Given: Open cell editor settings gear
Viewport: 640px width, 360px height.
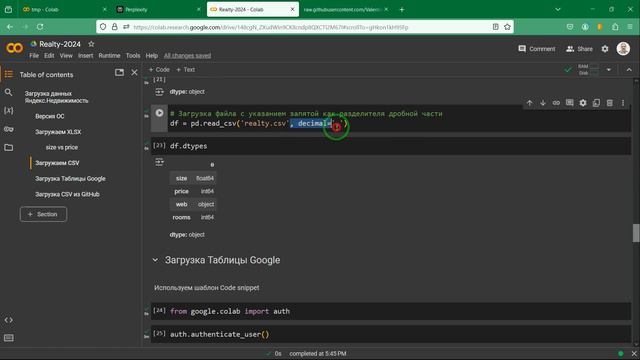Looking at the screenshot, I should (583, 103).
